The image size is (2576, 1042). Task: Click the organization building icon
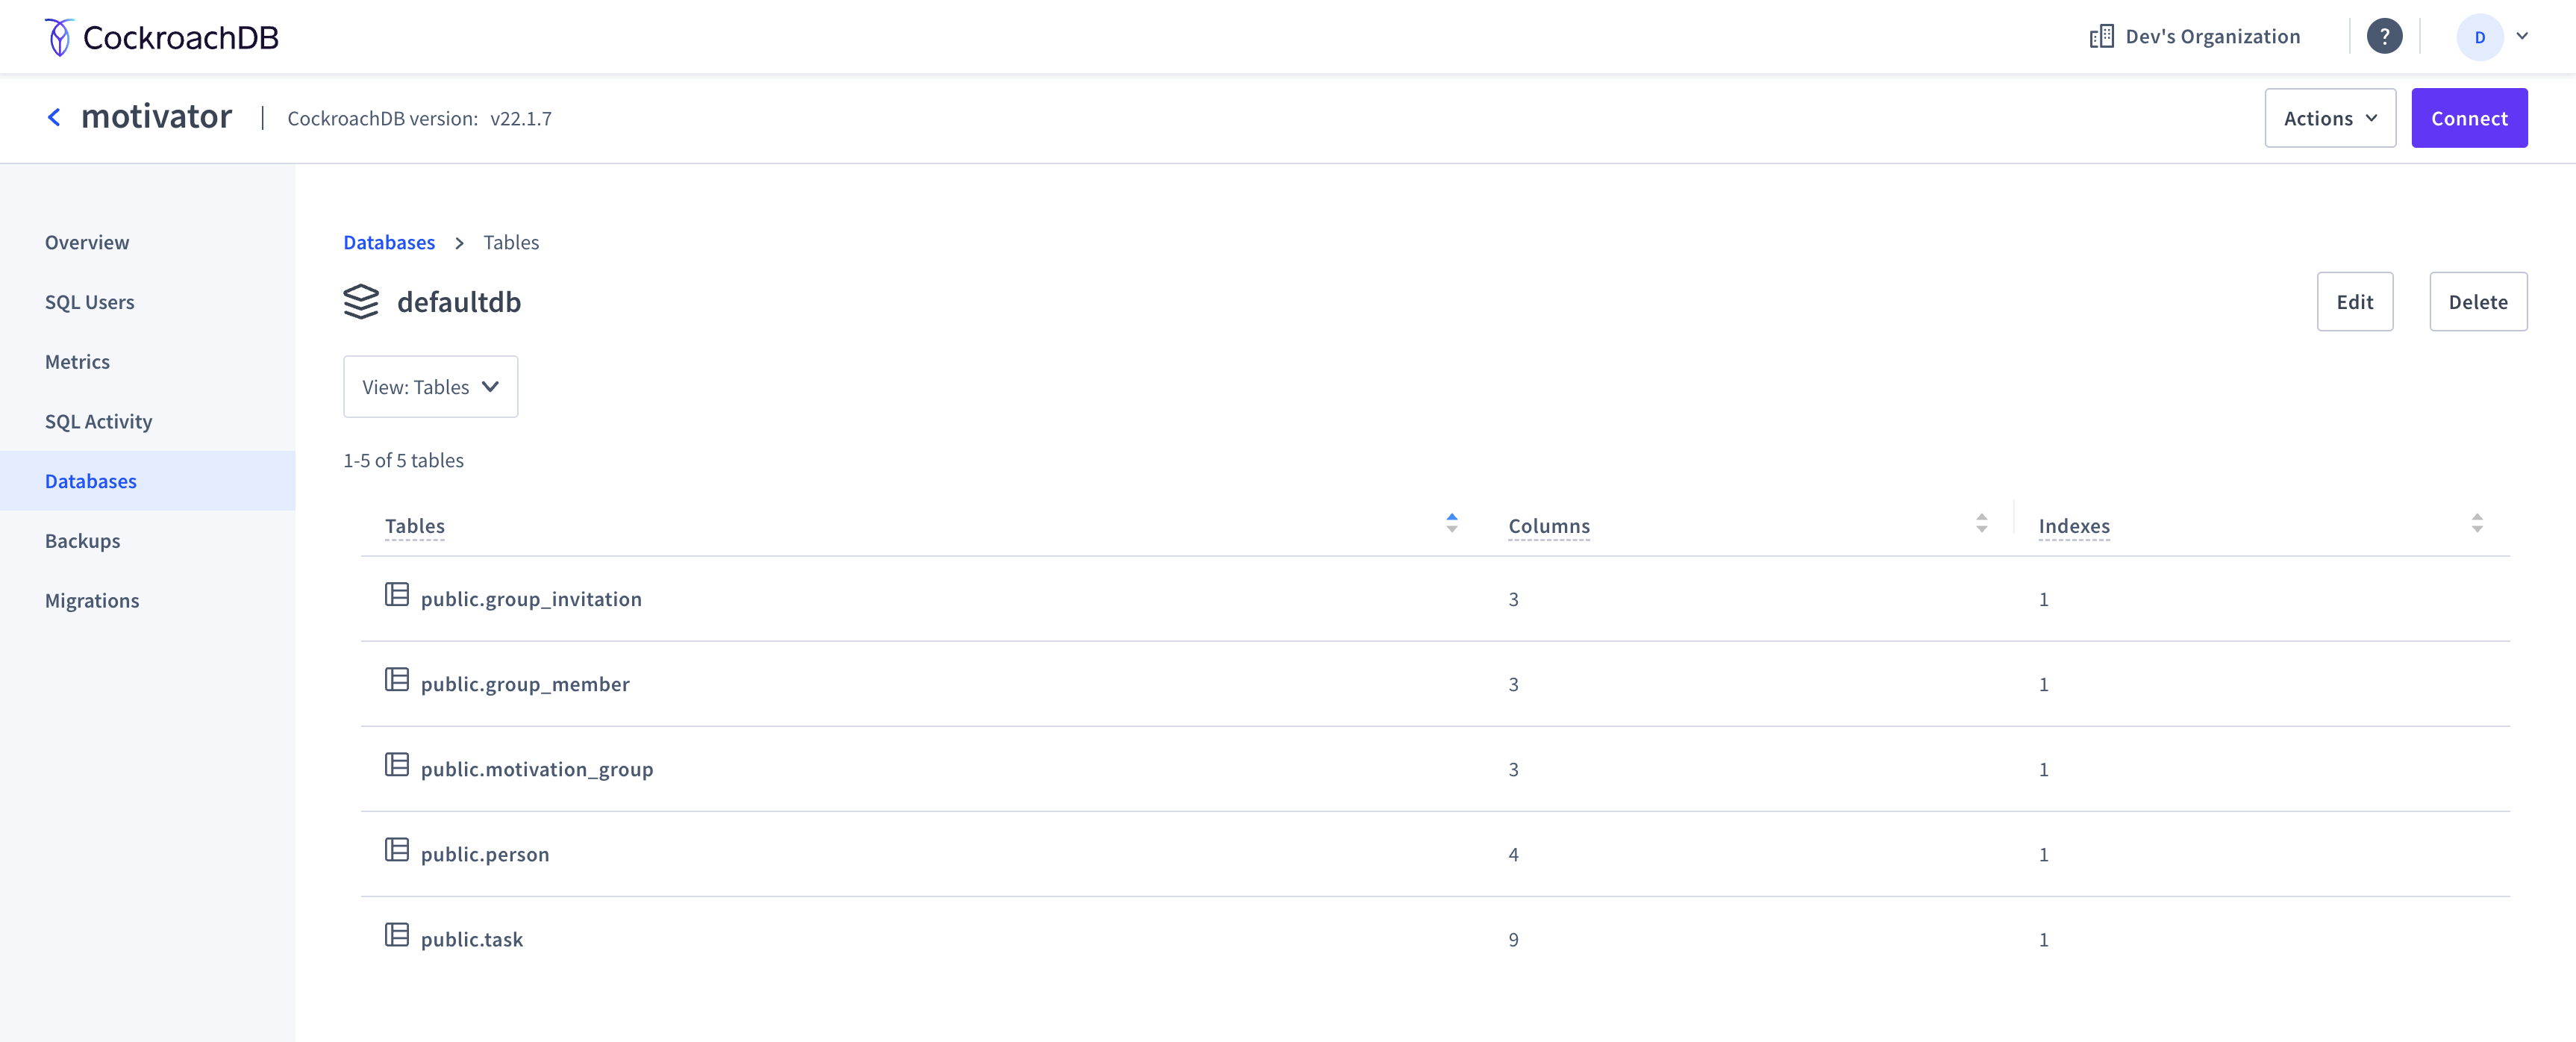tap(2101, 37)
